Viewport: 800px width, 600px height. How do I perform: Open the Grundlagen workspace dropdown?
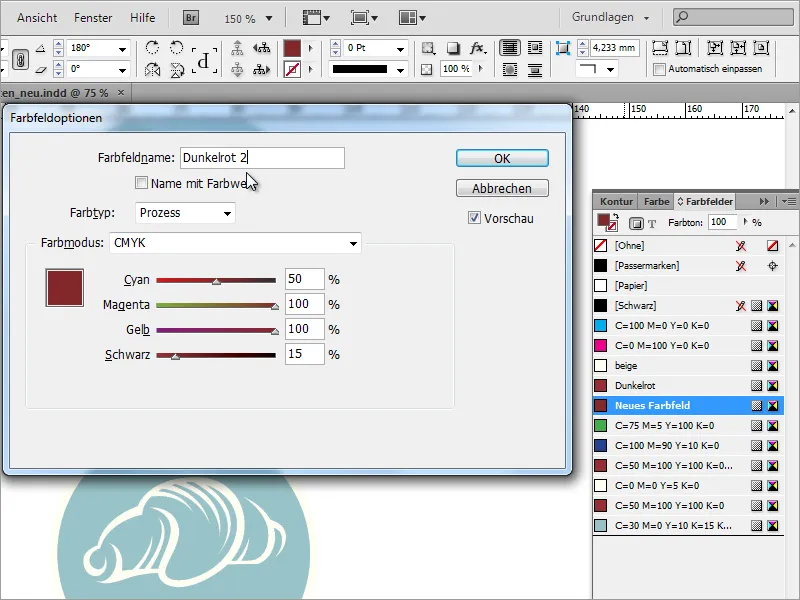(611, 17)
